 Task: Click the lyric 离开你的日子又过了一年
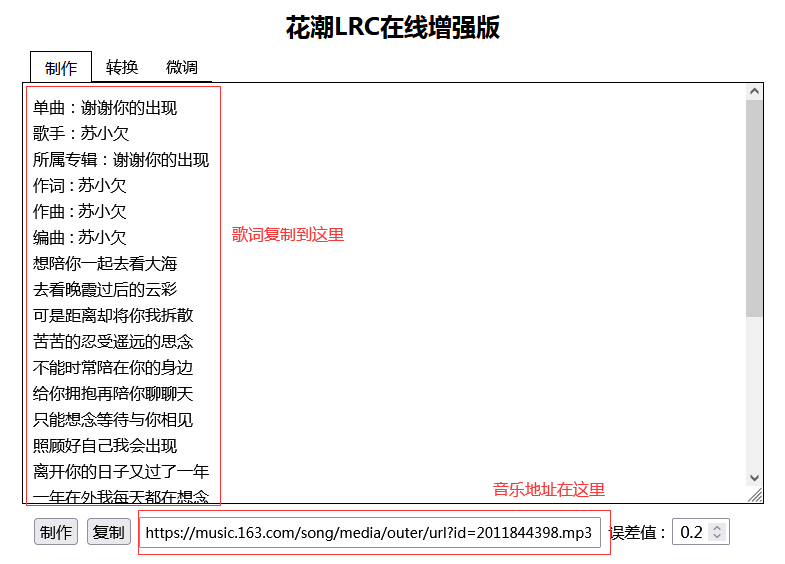[x=121, y=471]
